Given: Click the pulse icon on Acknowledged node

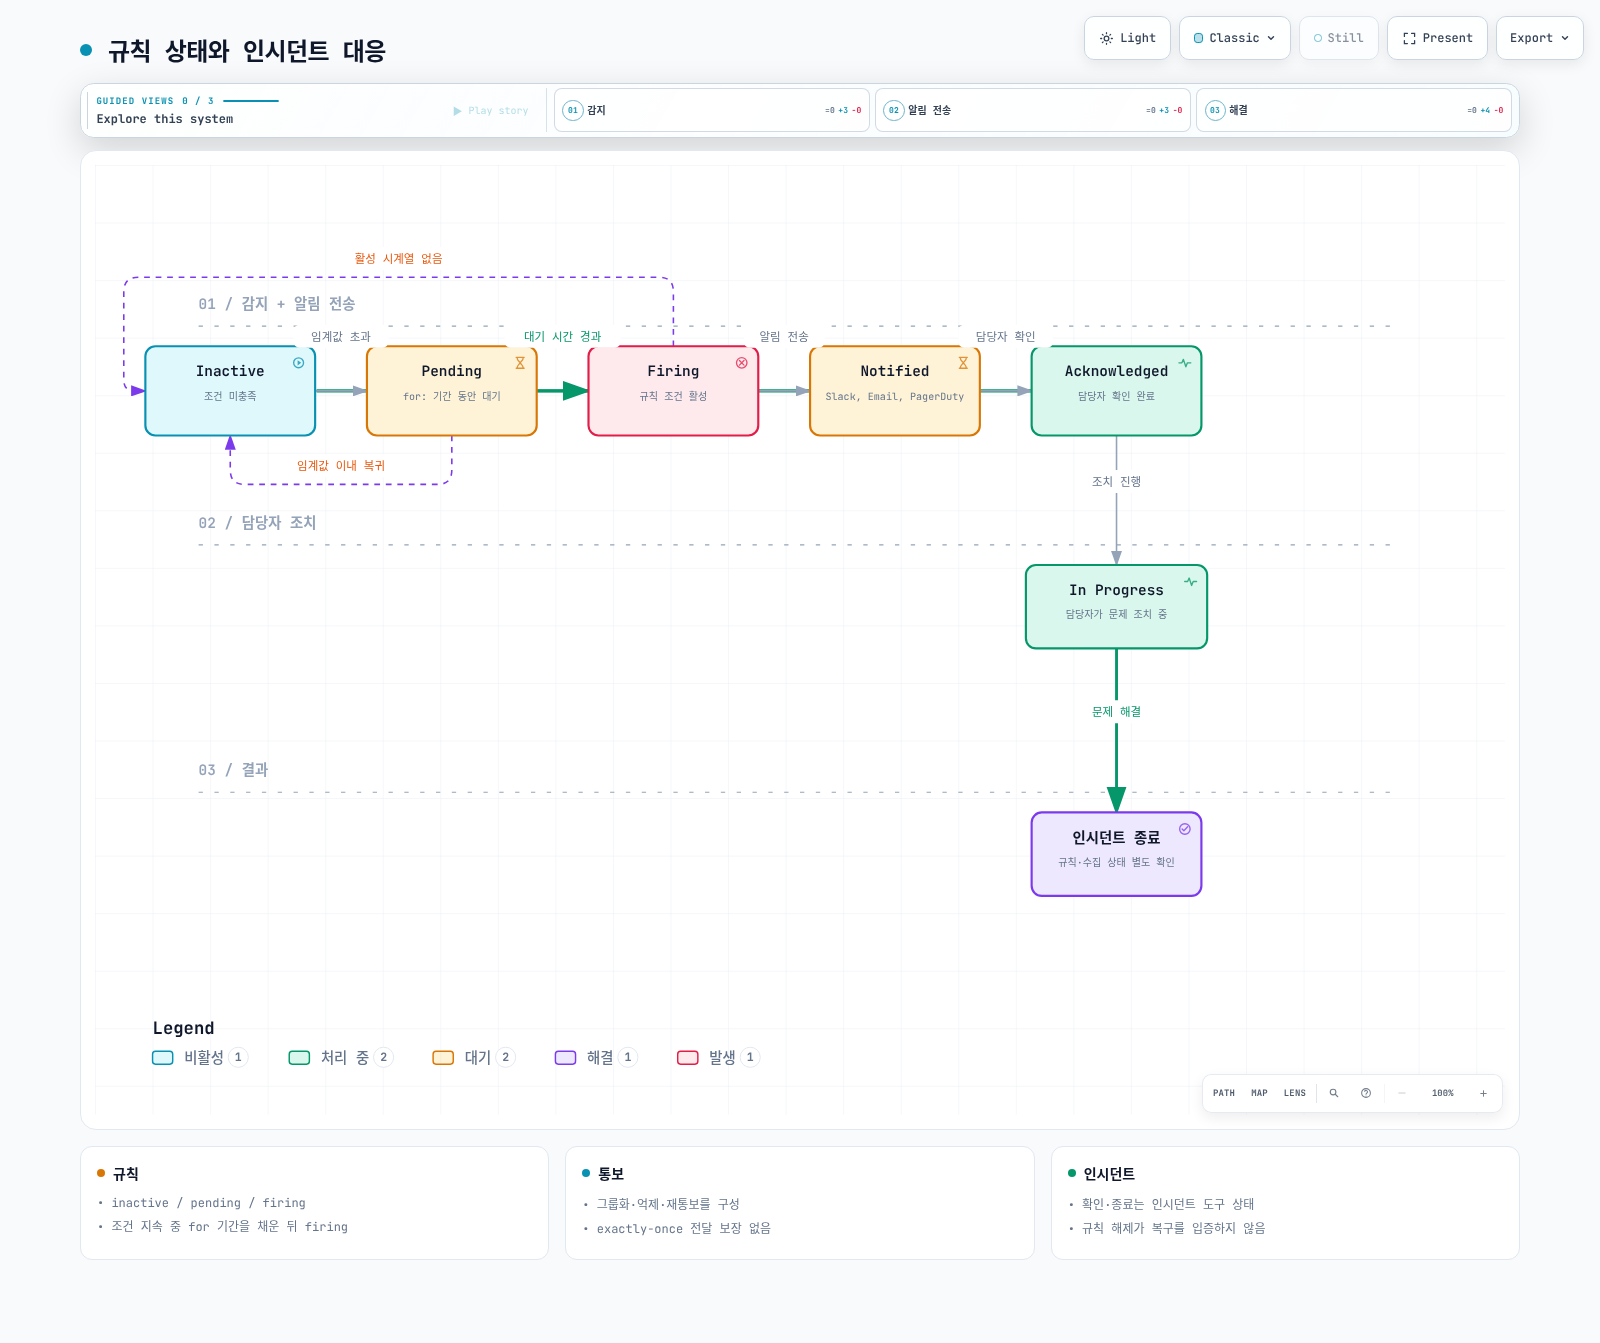Looking at the screenshot, I should click(1185, 363).
